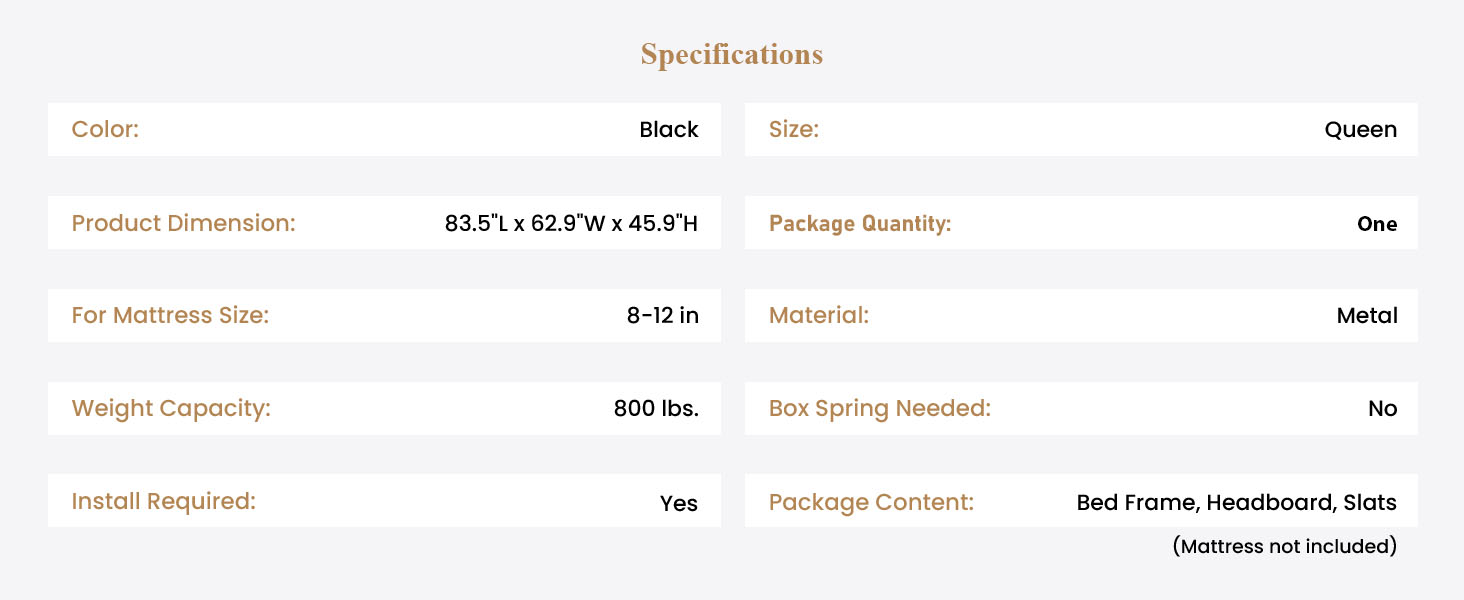
Task: Click the Bed Frame, Headboard, Slats text
Action: [1237, 502]
